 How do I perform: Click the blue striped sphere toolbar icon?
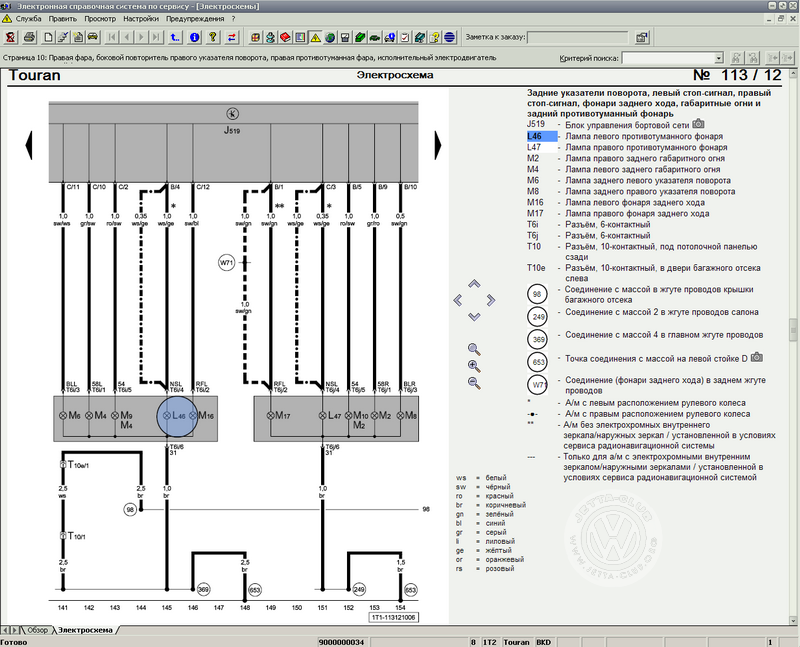coord(449,37)
